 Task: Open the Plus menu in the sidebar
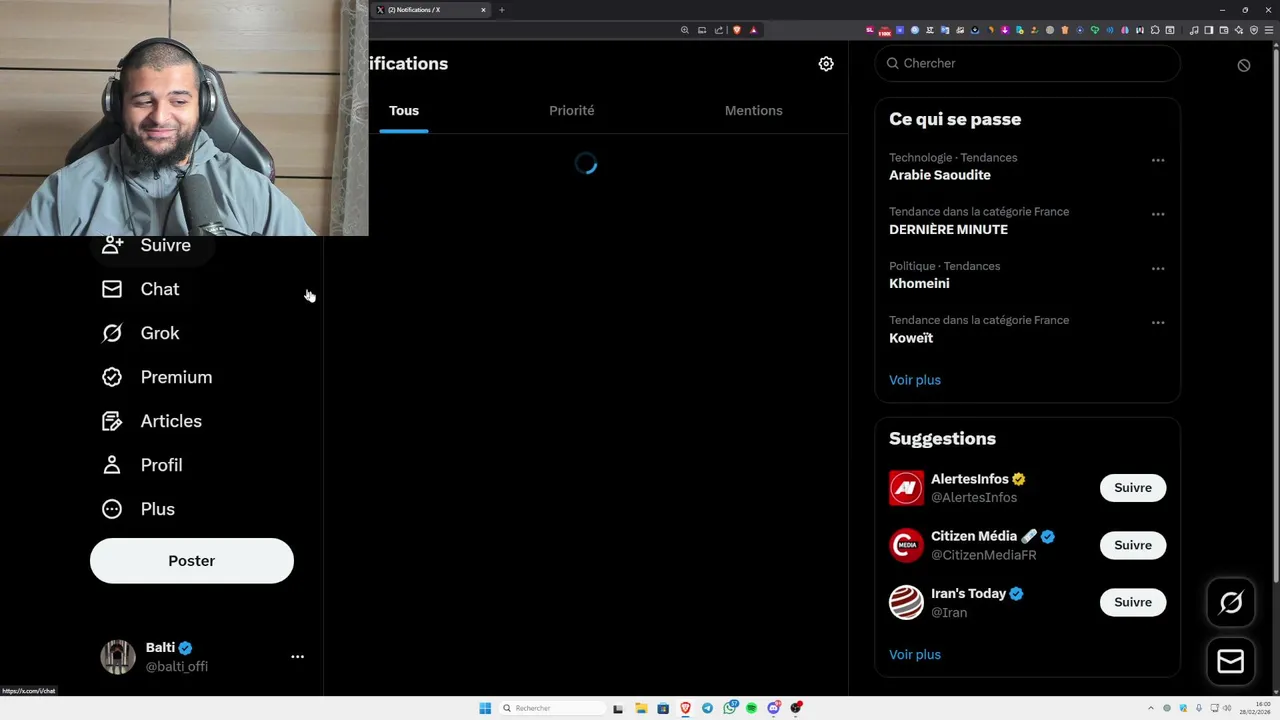(x=138, y=509)
